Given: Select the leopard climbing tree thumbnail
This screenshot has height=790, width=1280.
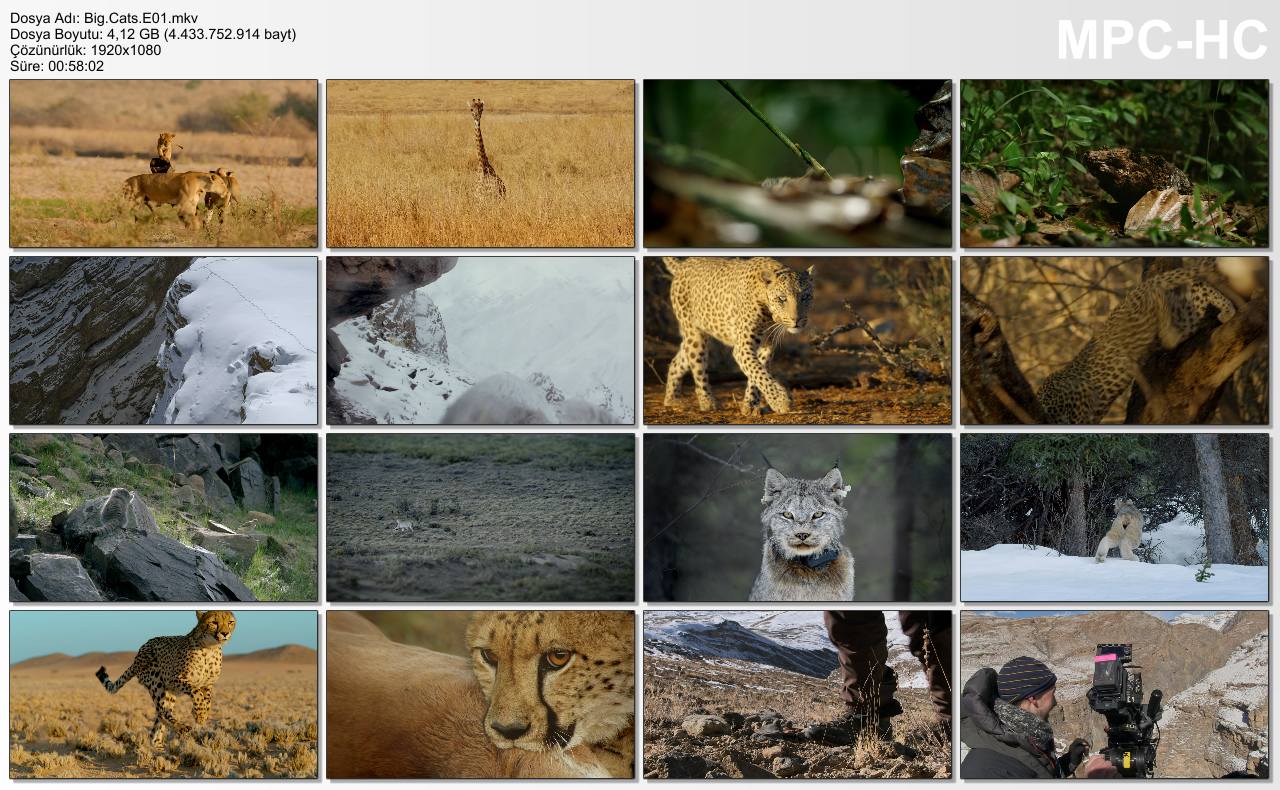Looking at the screenshot, I should point(1115,341).
